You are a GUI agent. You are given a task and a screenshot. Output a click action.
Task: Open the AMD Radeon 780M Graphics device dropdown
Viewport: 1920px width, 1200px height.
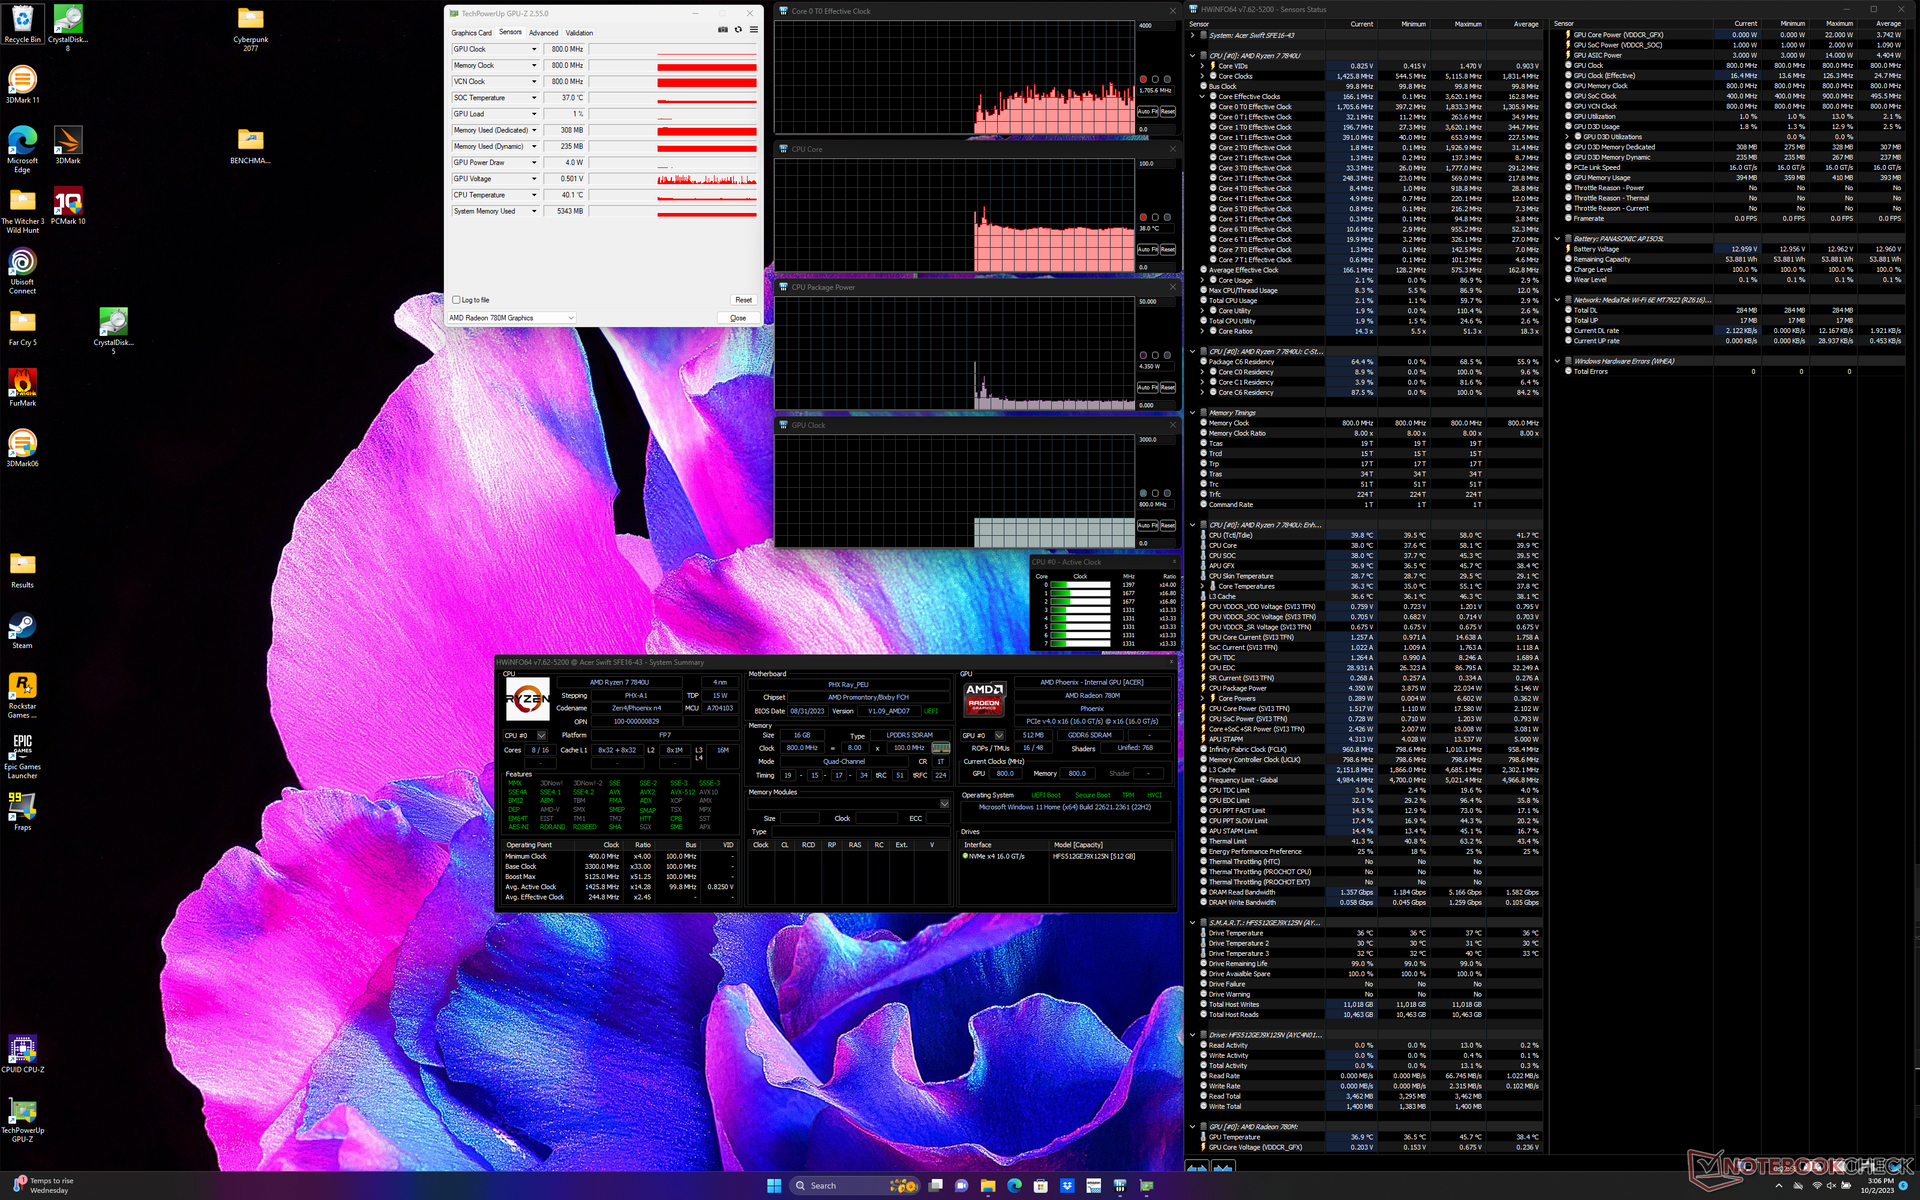click(571, 318)
